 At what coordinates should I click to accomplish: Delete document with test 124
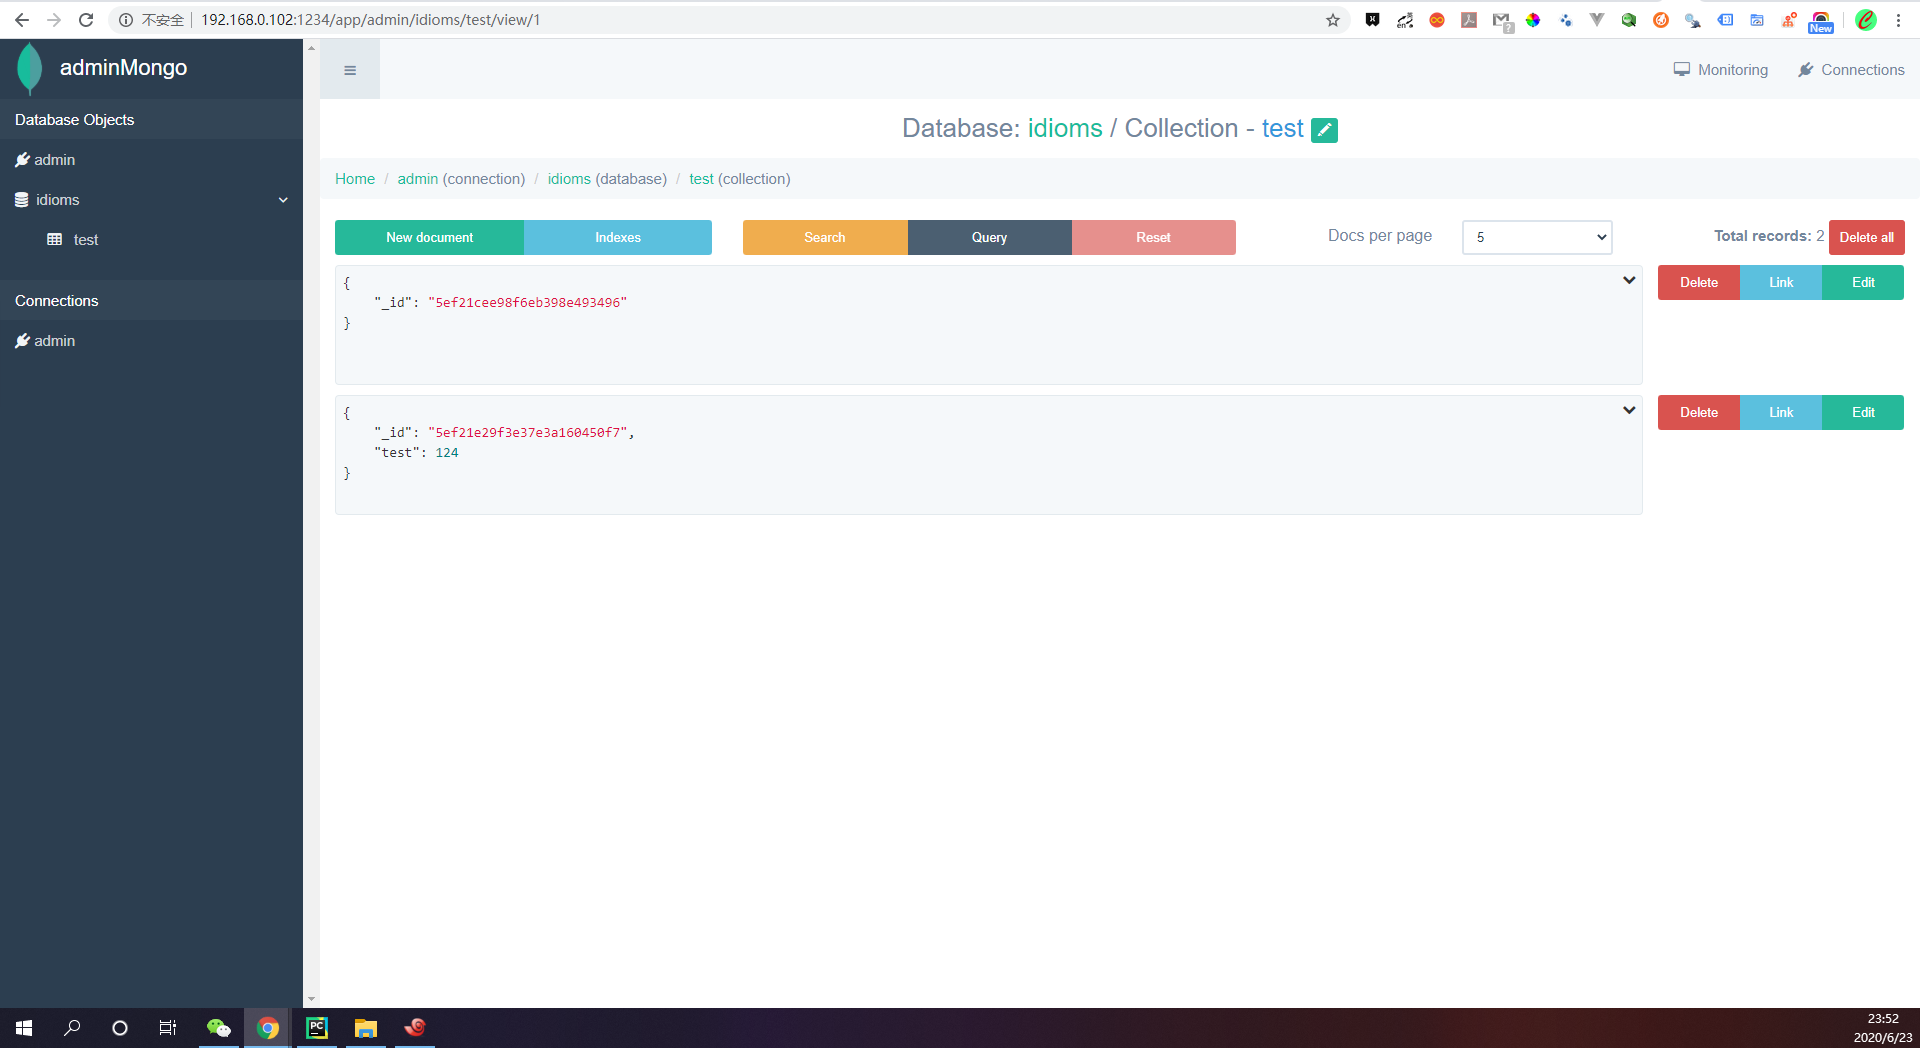(x=1699, y=413)
